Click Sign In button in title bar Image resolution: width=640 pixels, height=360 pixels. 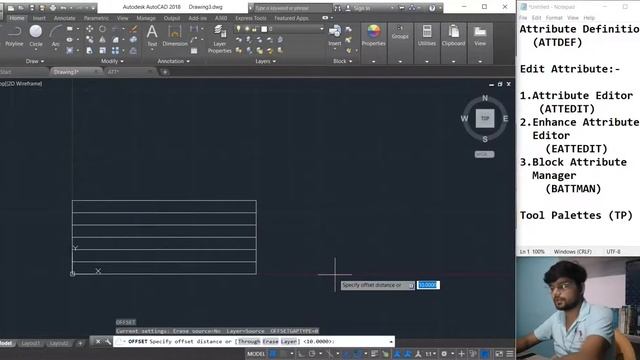361,8
